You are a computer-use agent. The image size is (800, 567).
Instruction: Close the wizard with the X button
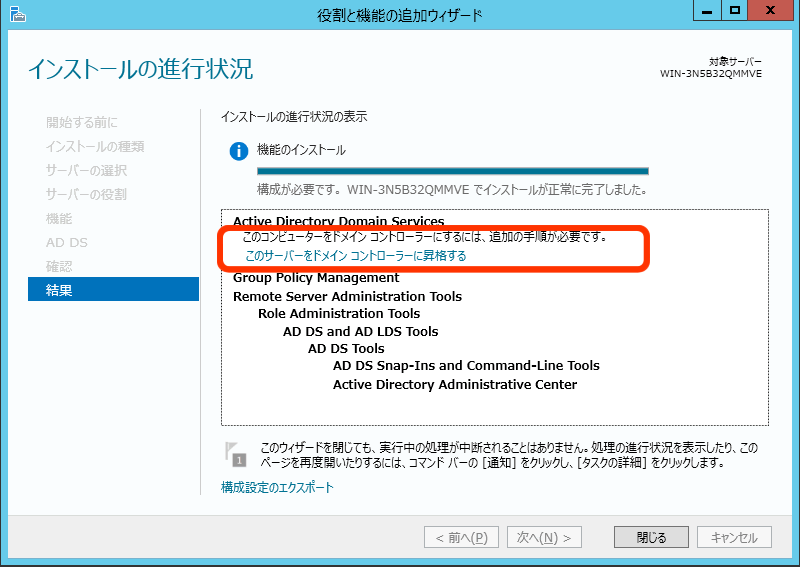coord(770,10)
